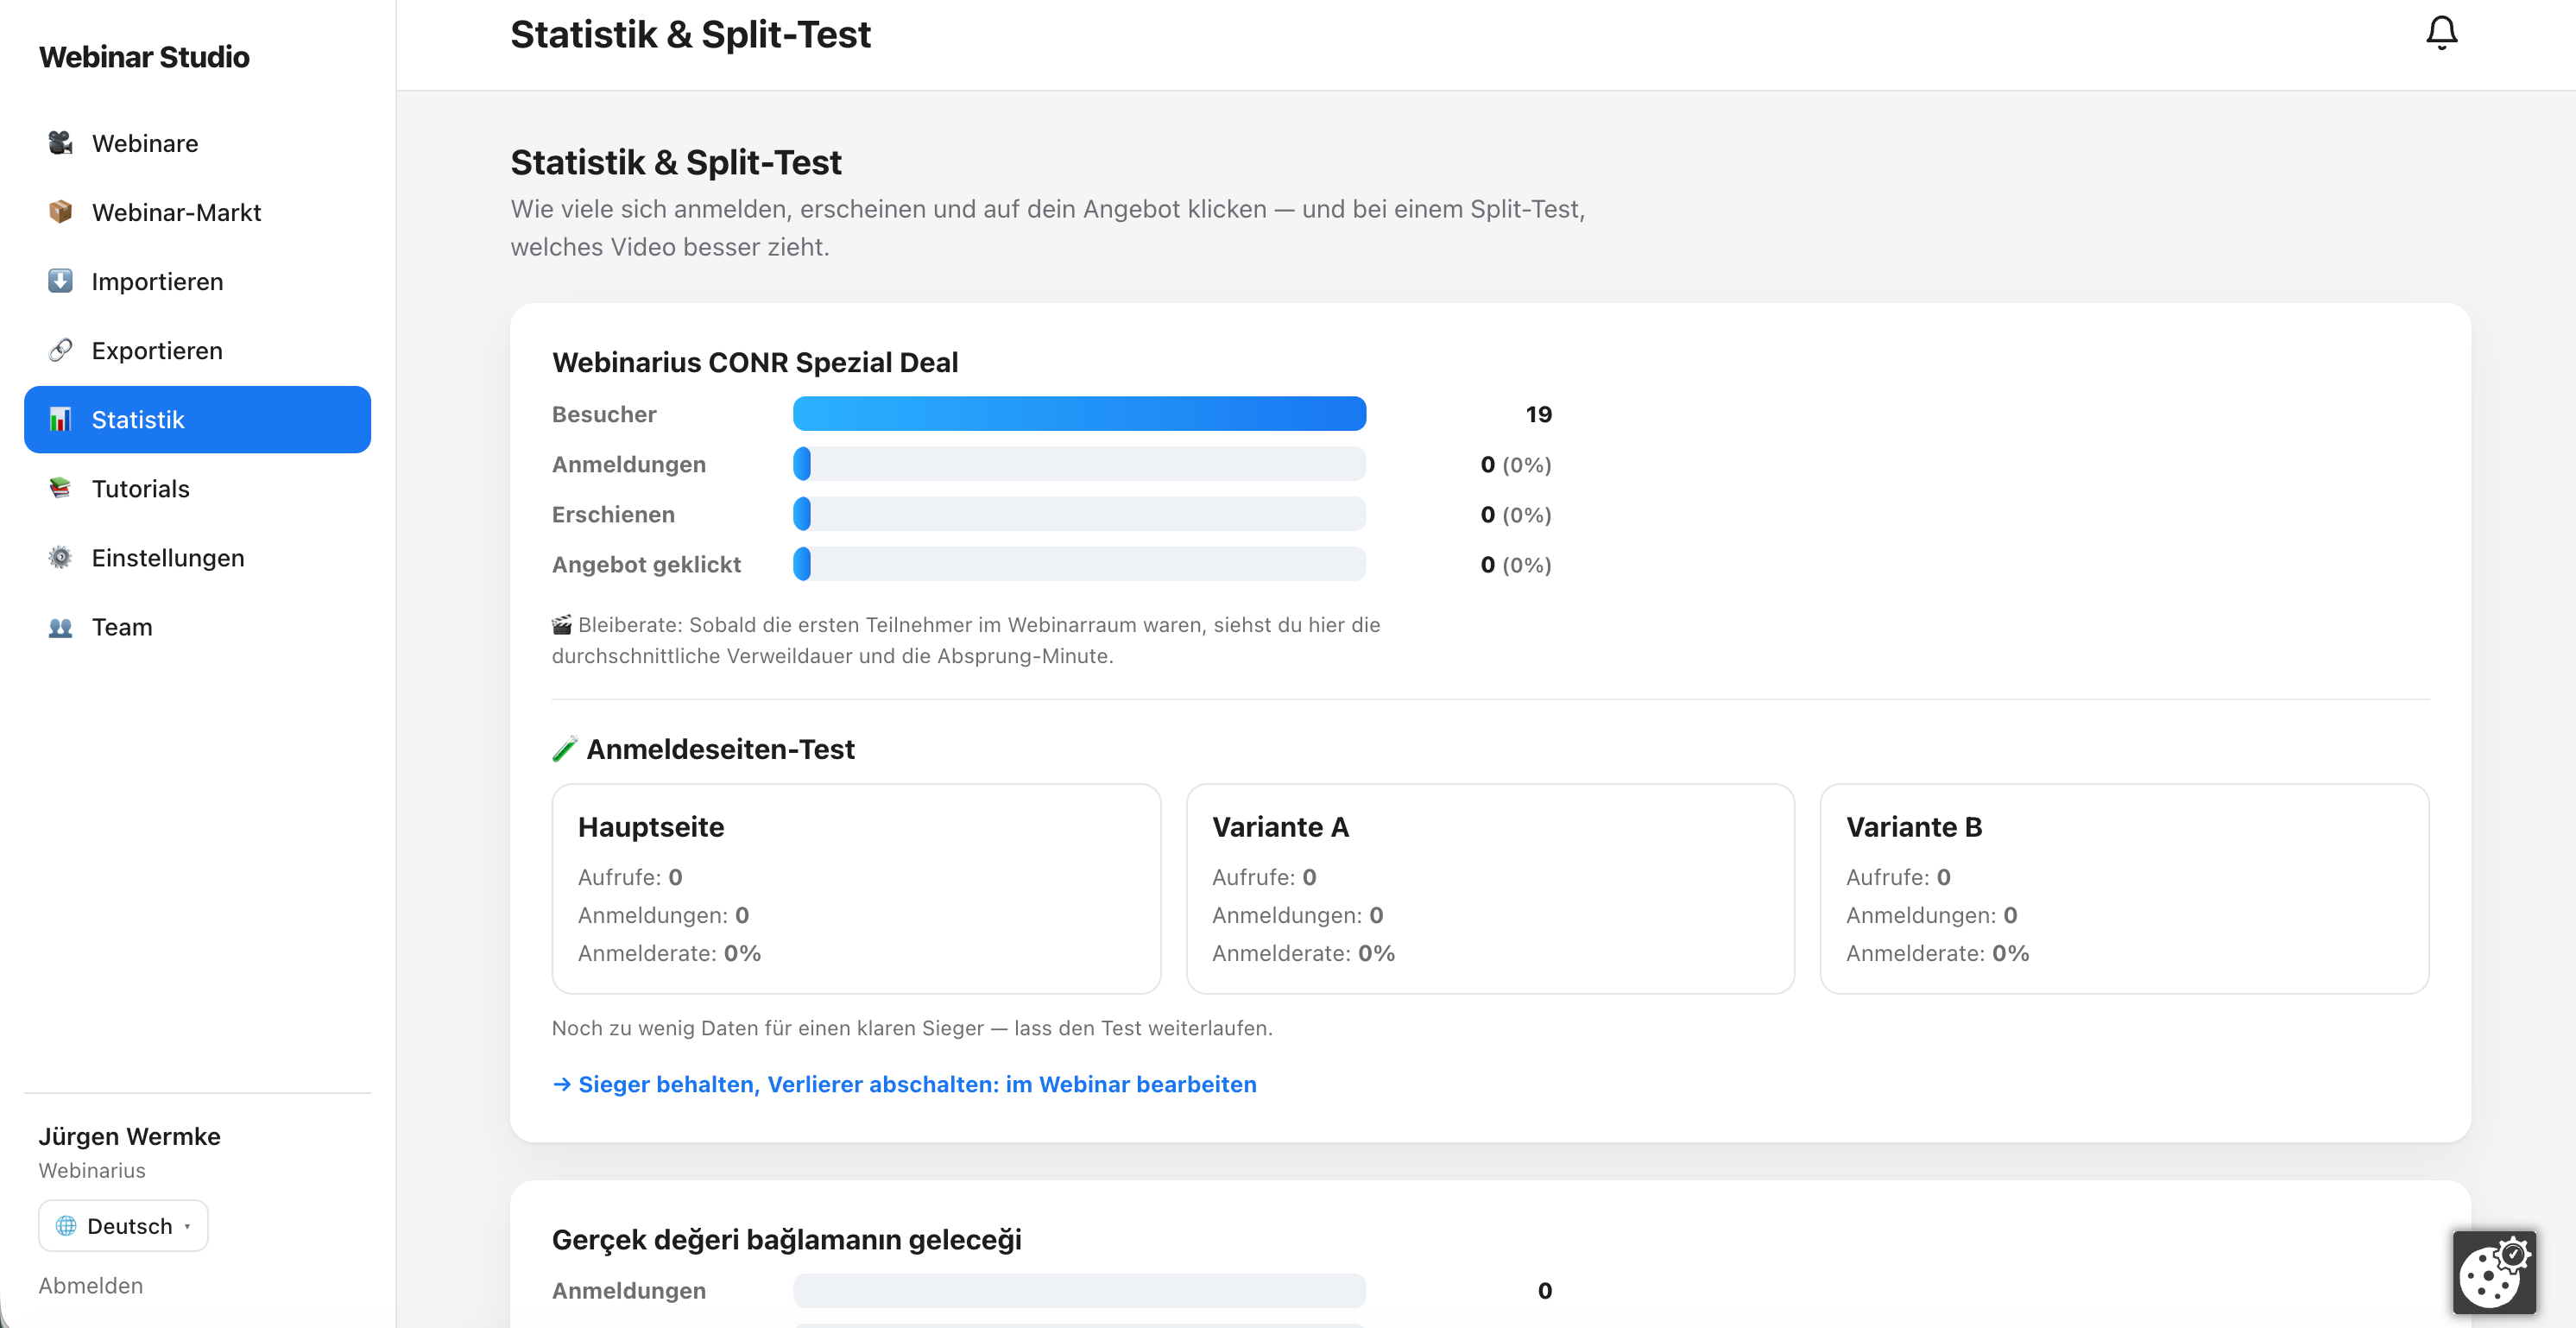The width and height of the screenshot is (2576, 1328).
Task: Select Importieren in the sidebar
Action: [197, 281]
